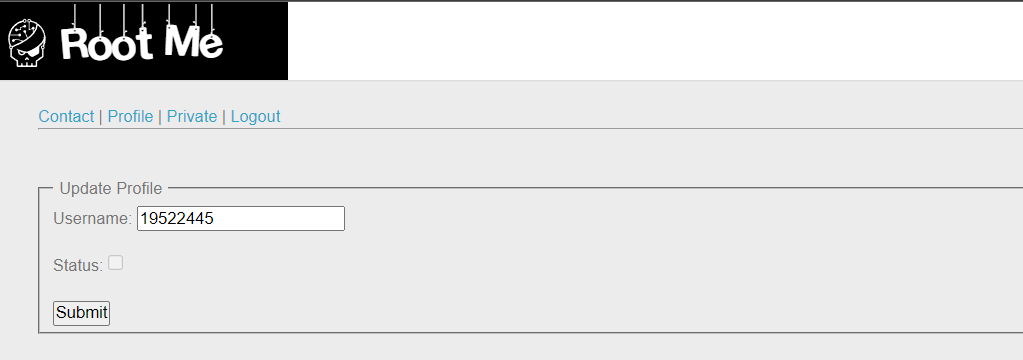Click the letter M in the logo

(x=181, y=44)
